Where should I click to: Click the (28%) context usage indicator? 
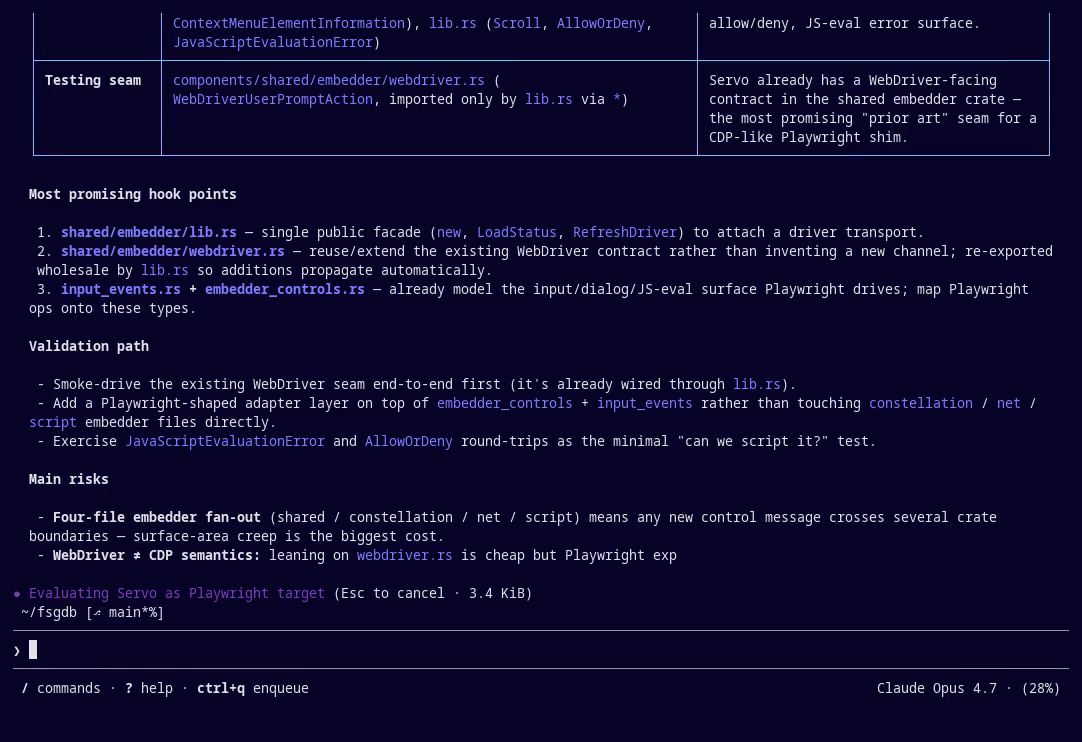click(1041, 688)
